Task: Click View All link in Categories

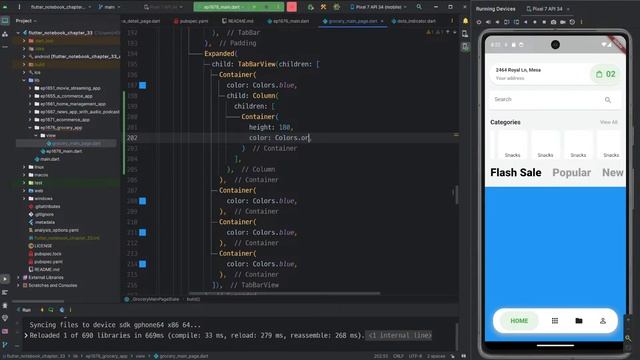Action: [x=608, y=122]
